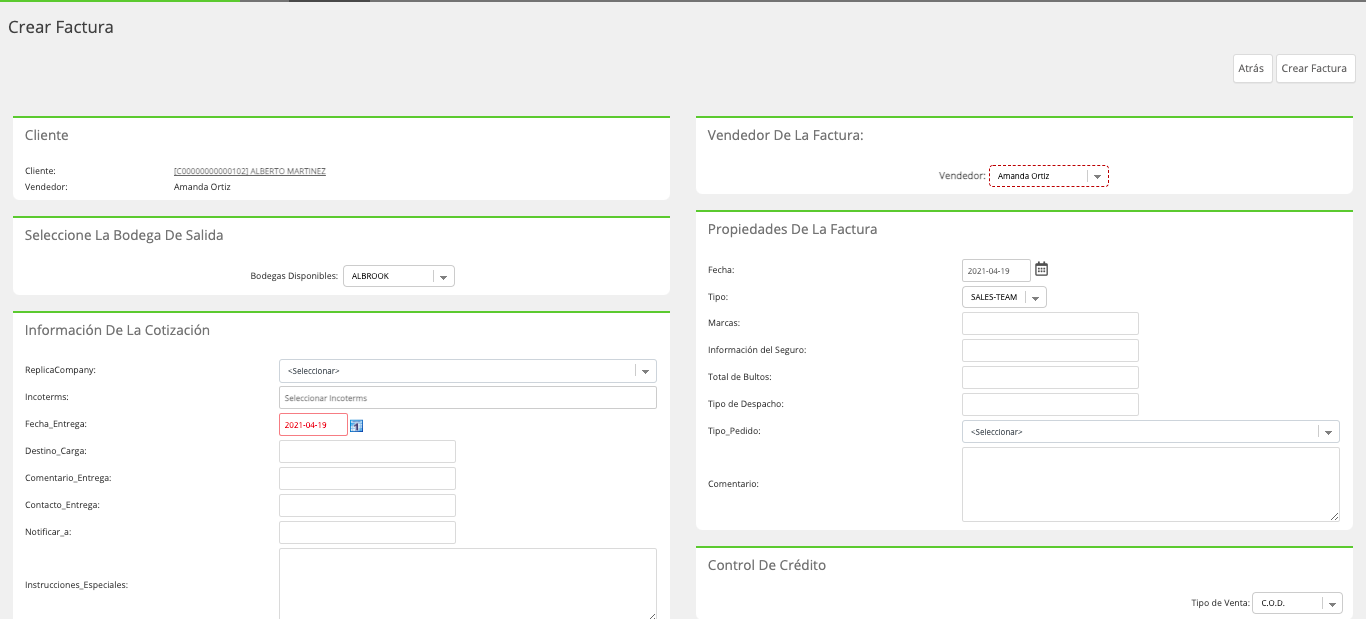The width and height of the screenshot is (1366, 619).
Task: Select the Vendedor name text under Cliente
Action: (202, 187)
